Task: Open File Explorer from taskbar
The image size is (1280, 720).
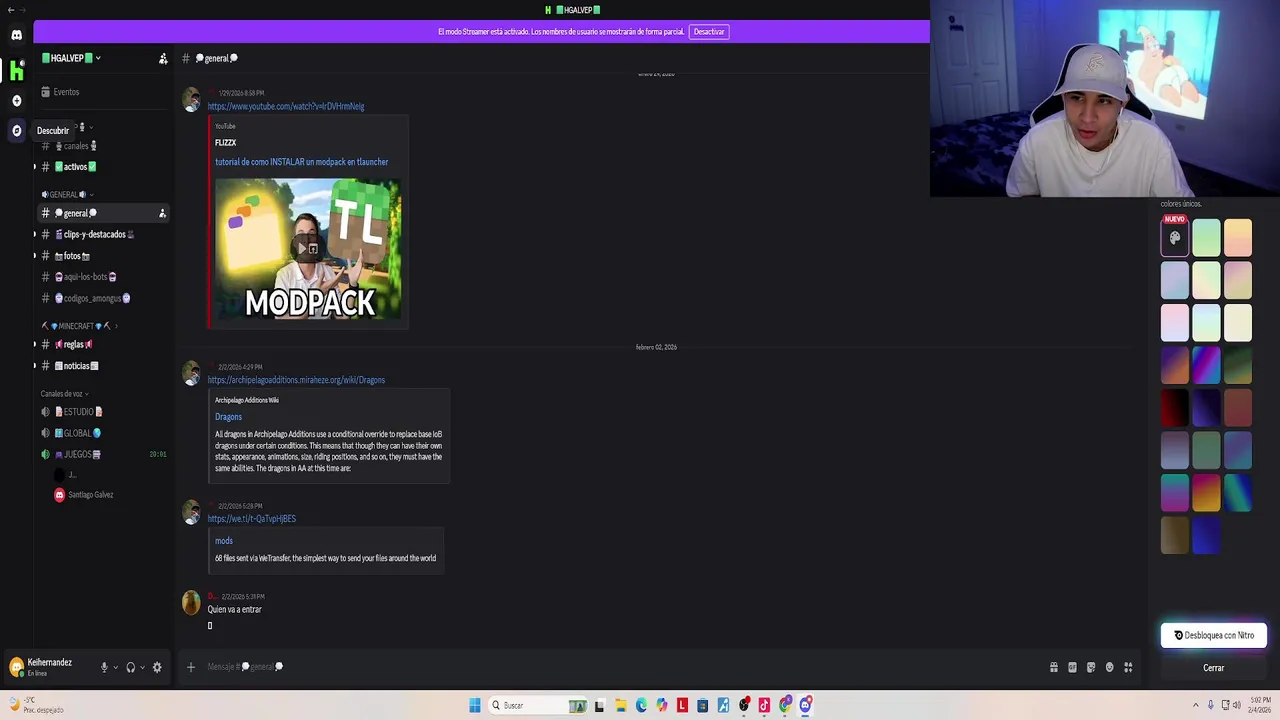Action: (620, 706)
